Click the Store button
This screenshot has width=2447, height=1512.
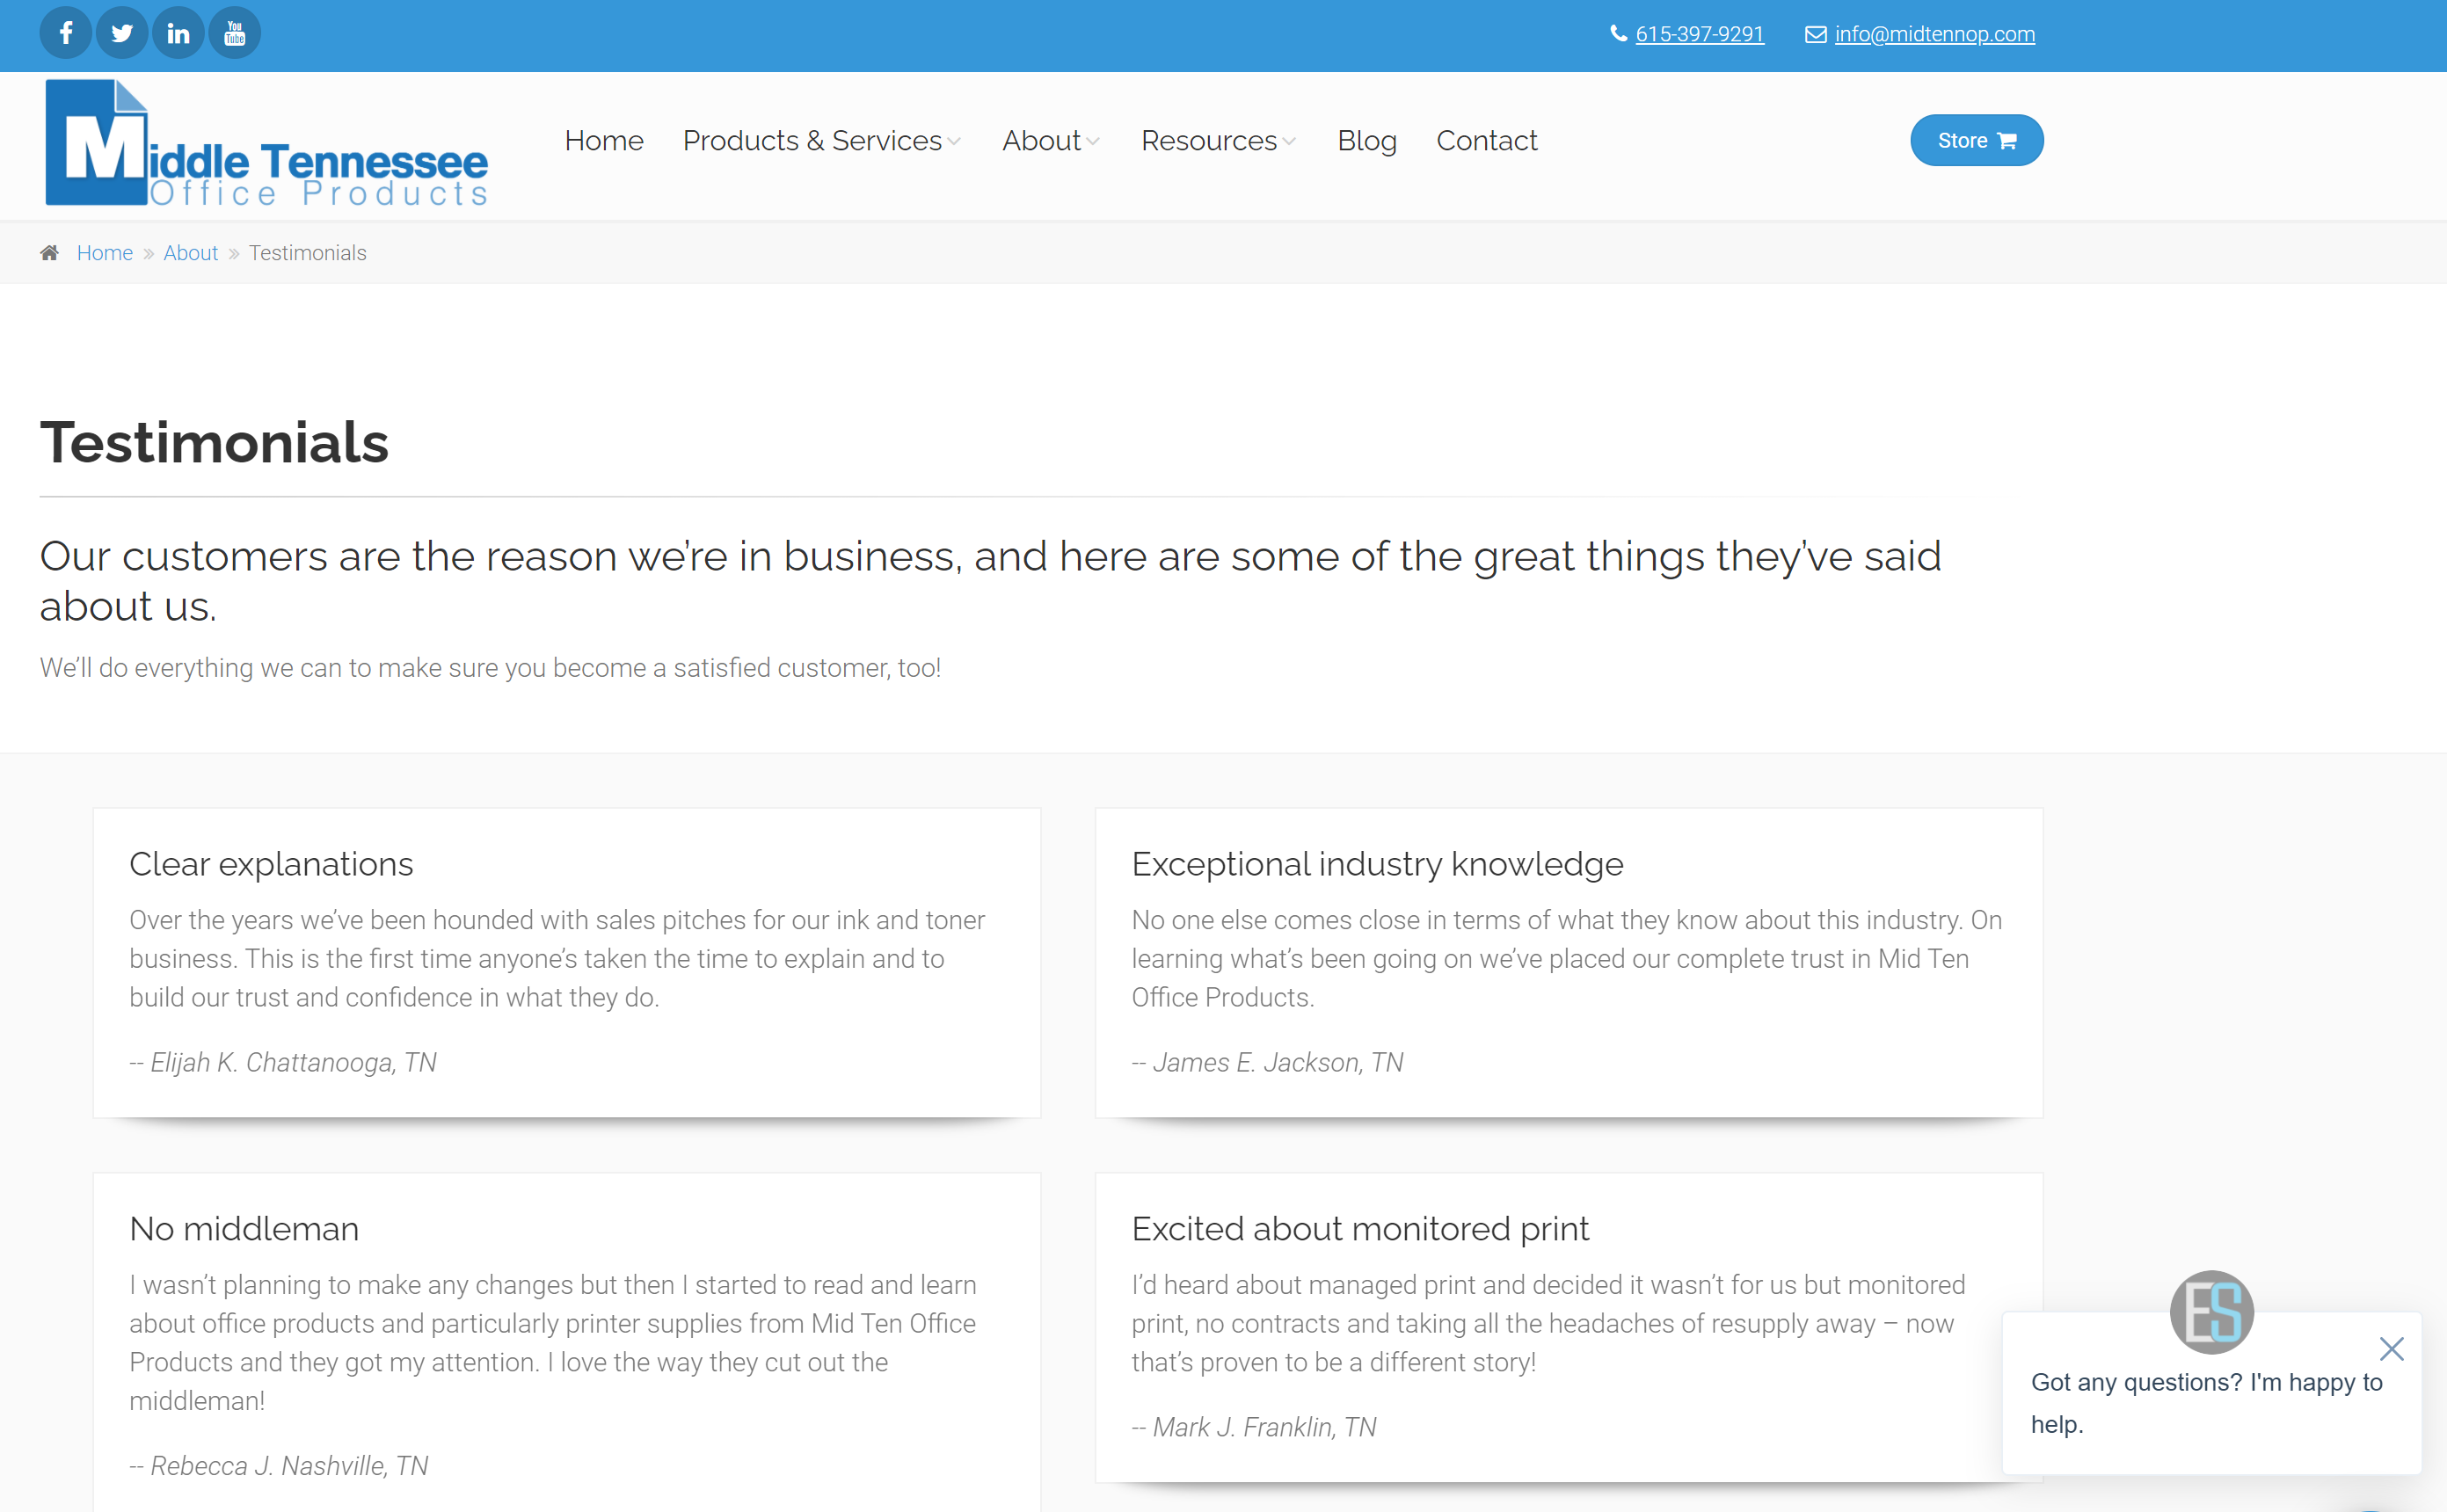pyautogui.click(x=1976, y=141)
